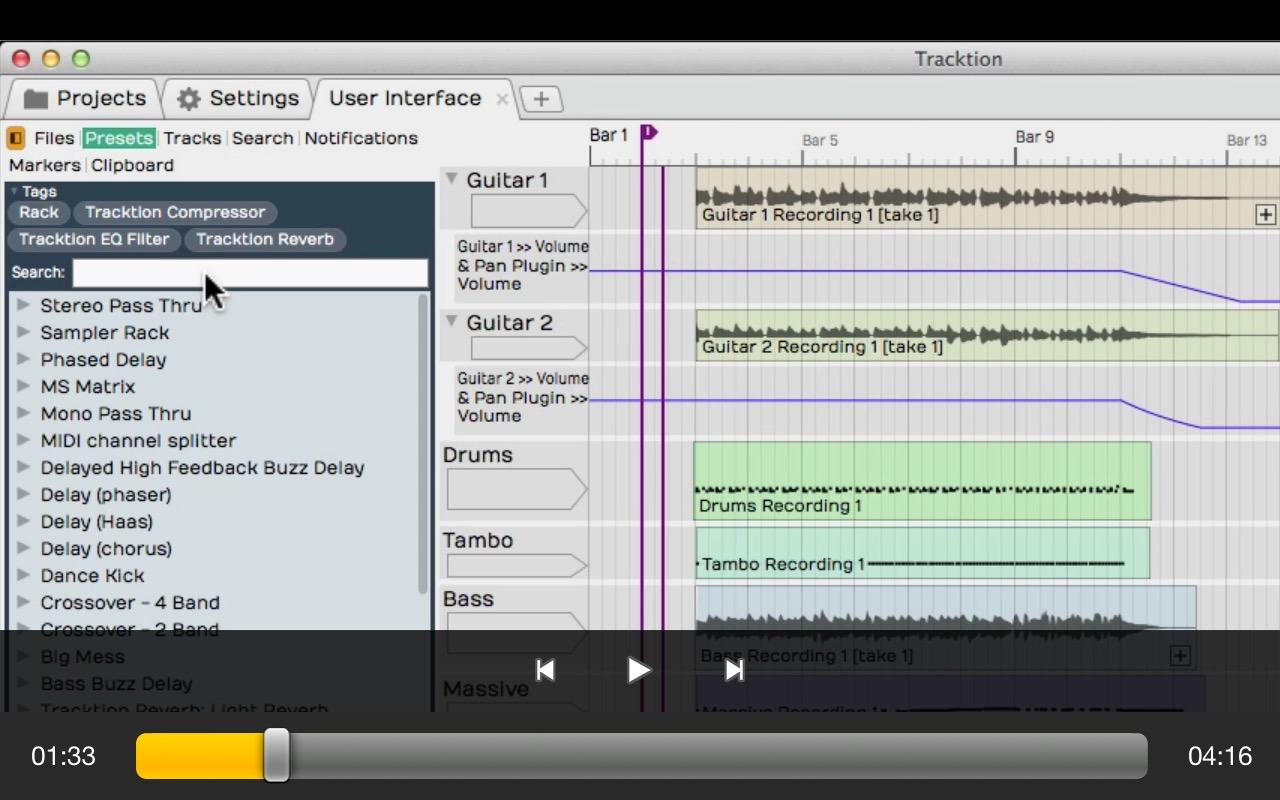Expand the Sampler Rack preset
The image size is (1280, 800).
[x=23, y=332]
